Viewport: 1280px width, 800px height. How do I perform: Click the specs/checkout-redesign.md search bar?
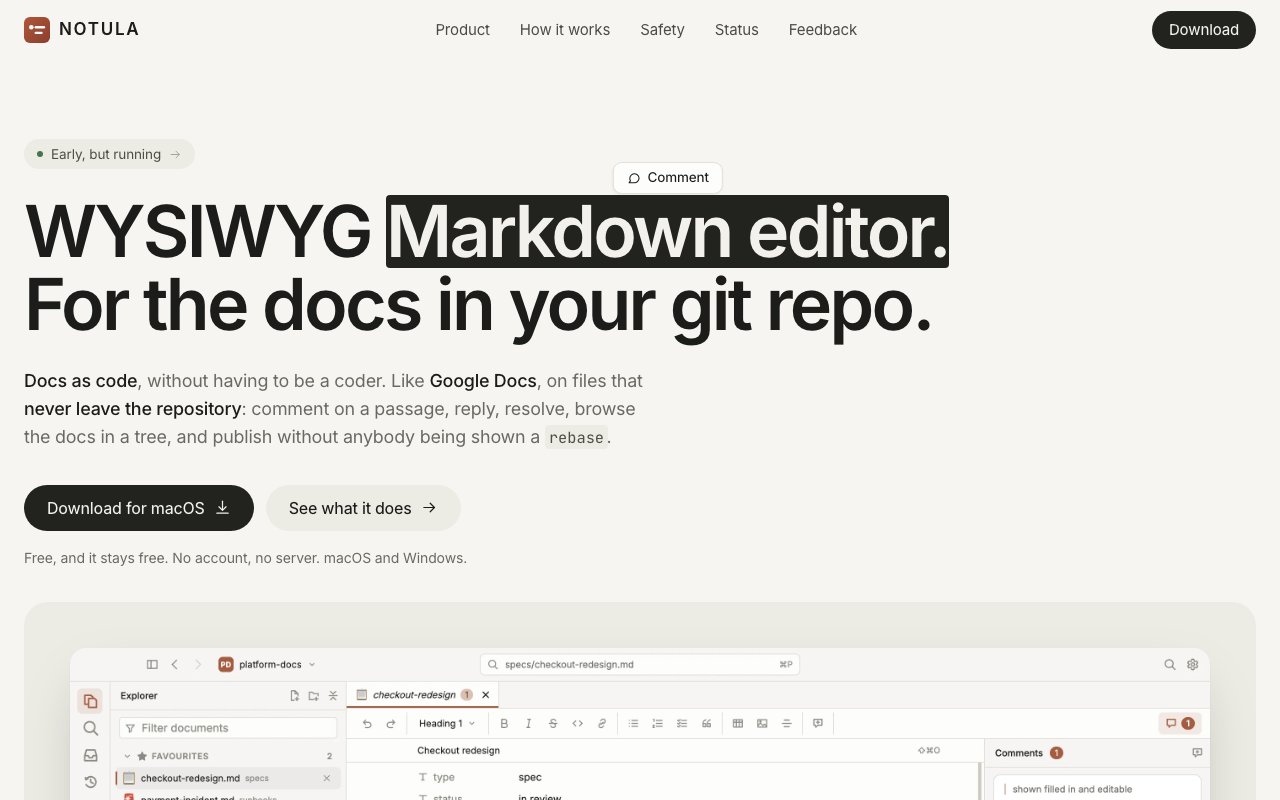tap(640, 664)
